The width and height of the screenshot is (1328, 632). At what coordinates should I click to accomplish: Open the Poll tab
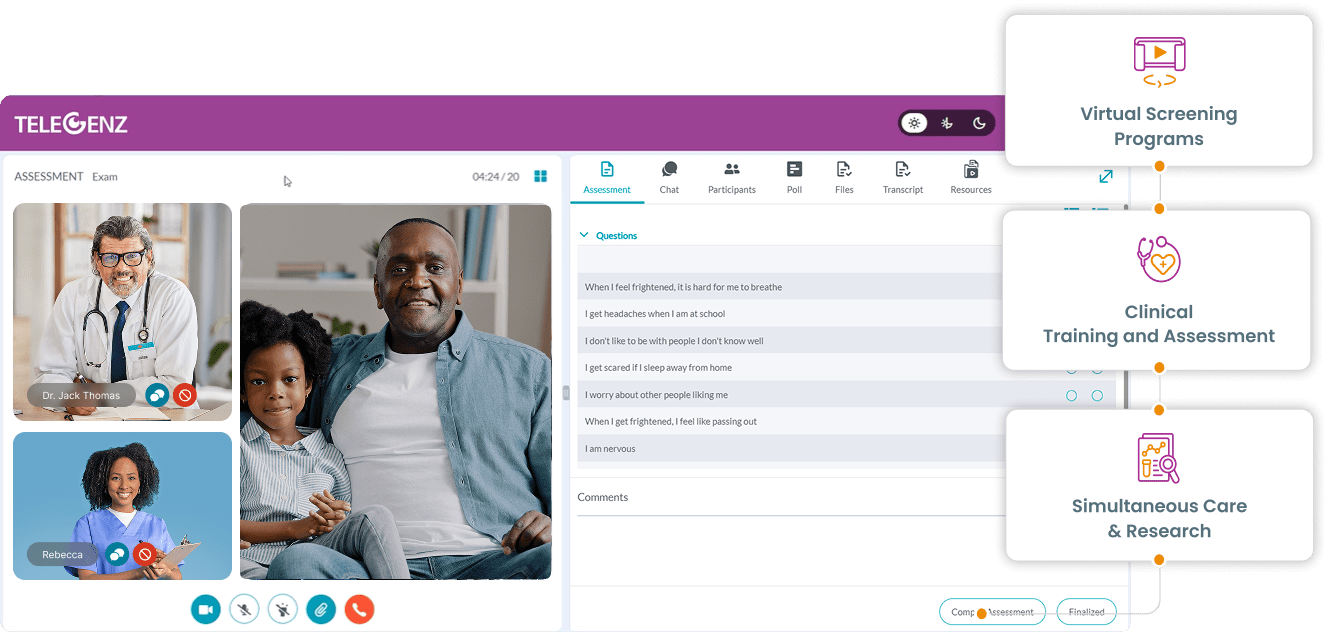pos(794,178)
